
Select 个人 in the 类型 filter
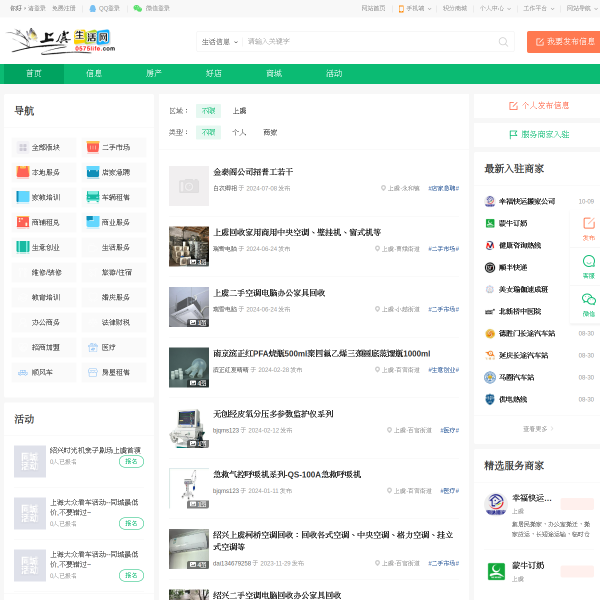pyautogui.click(x=239, y=132)
